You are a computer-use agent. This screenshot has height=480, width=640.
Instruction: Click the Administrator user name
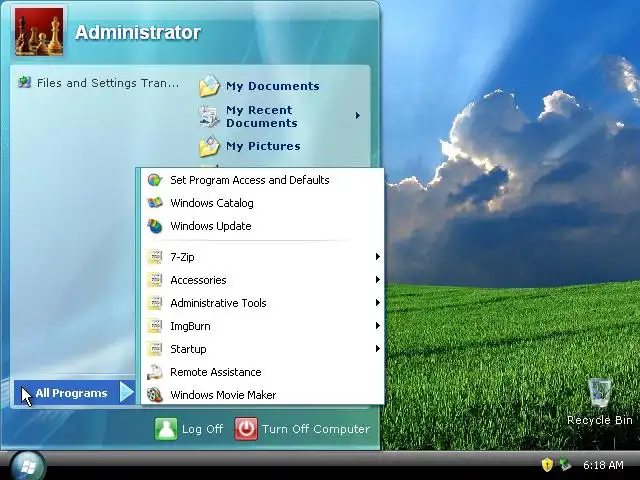[x=138, y=33]
